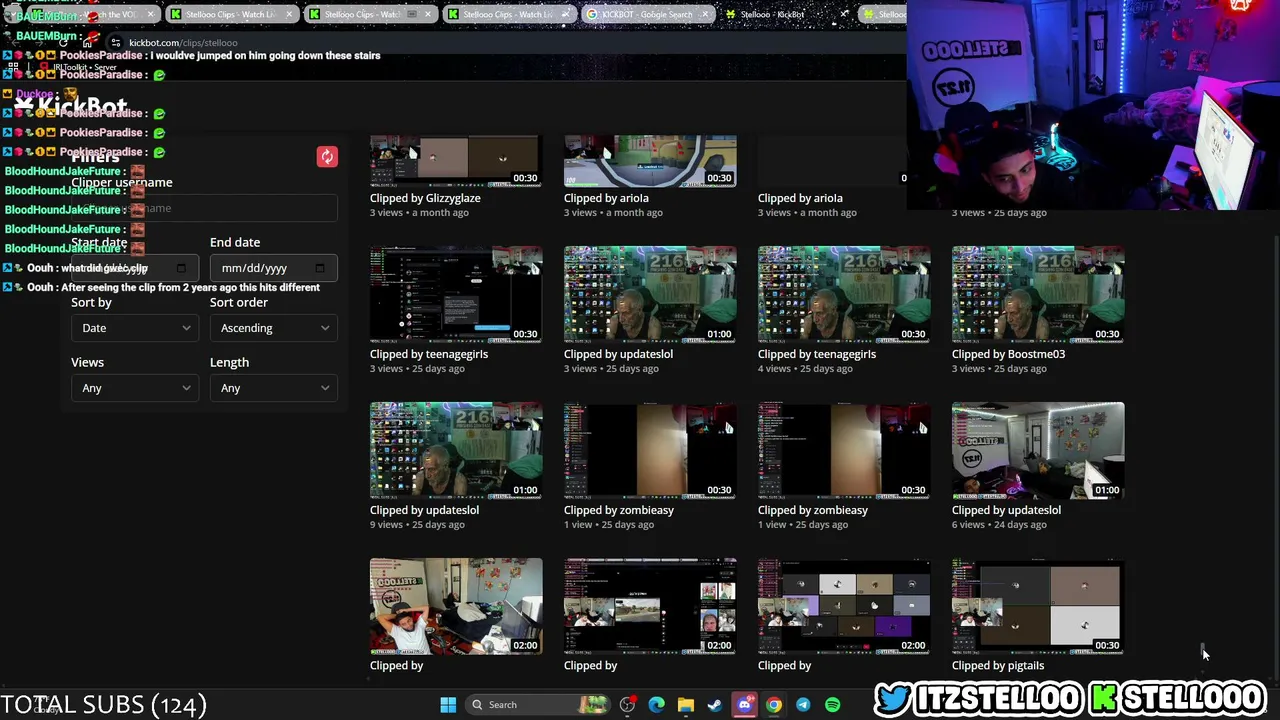Screen dimensions: 1280x720
Task: Switch to Google Chrome in the taskbar
Action: (x=774, y=705)
